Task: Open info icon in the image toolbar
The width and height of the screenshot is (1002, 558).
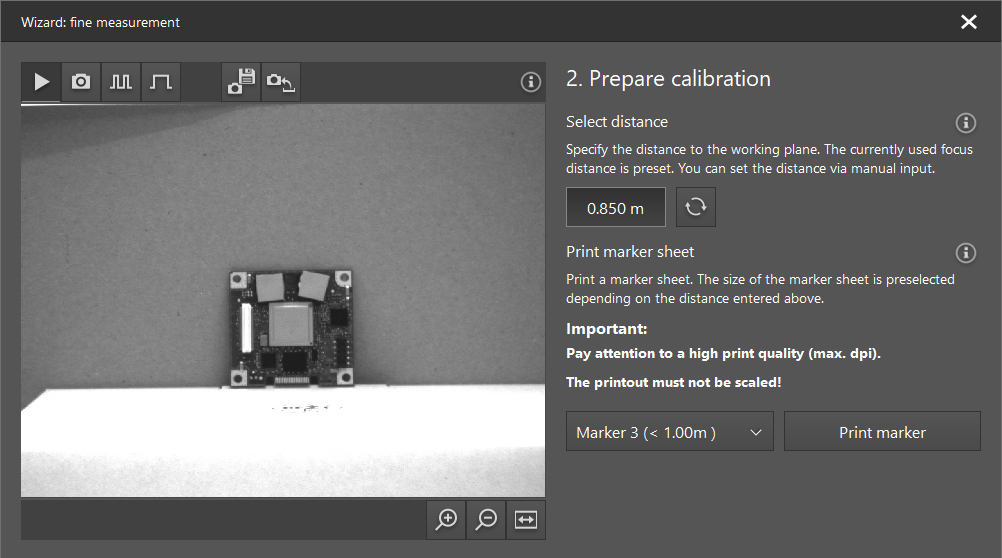Action: [x=531, y=82]
